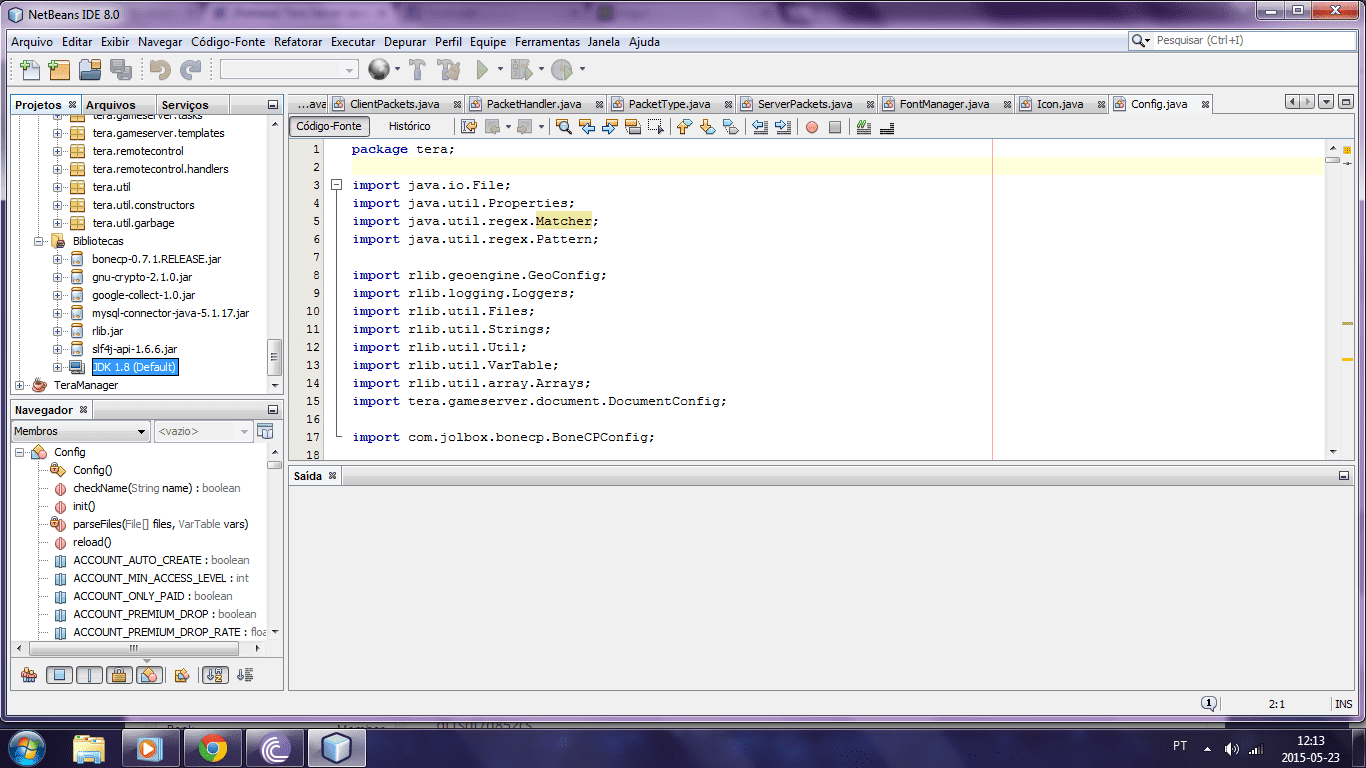The image size is (1366, 768).
Task: Click the editor Last Edit icon
Action: coord(469,127)
